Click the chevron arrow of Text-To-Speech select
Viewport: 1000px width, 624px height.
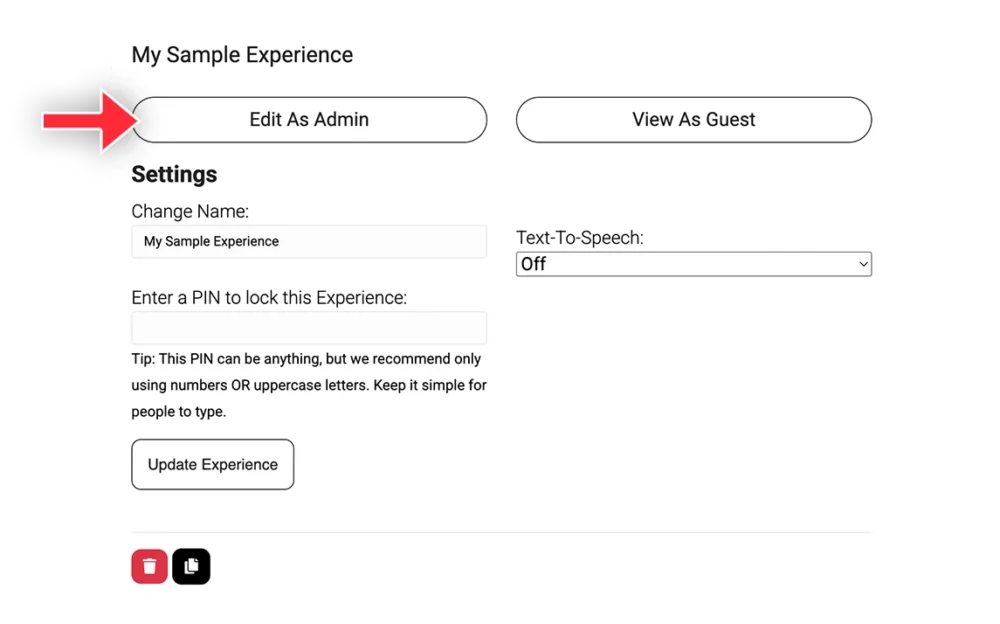[864, 264]
